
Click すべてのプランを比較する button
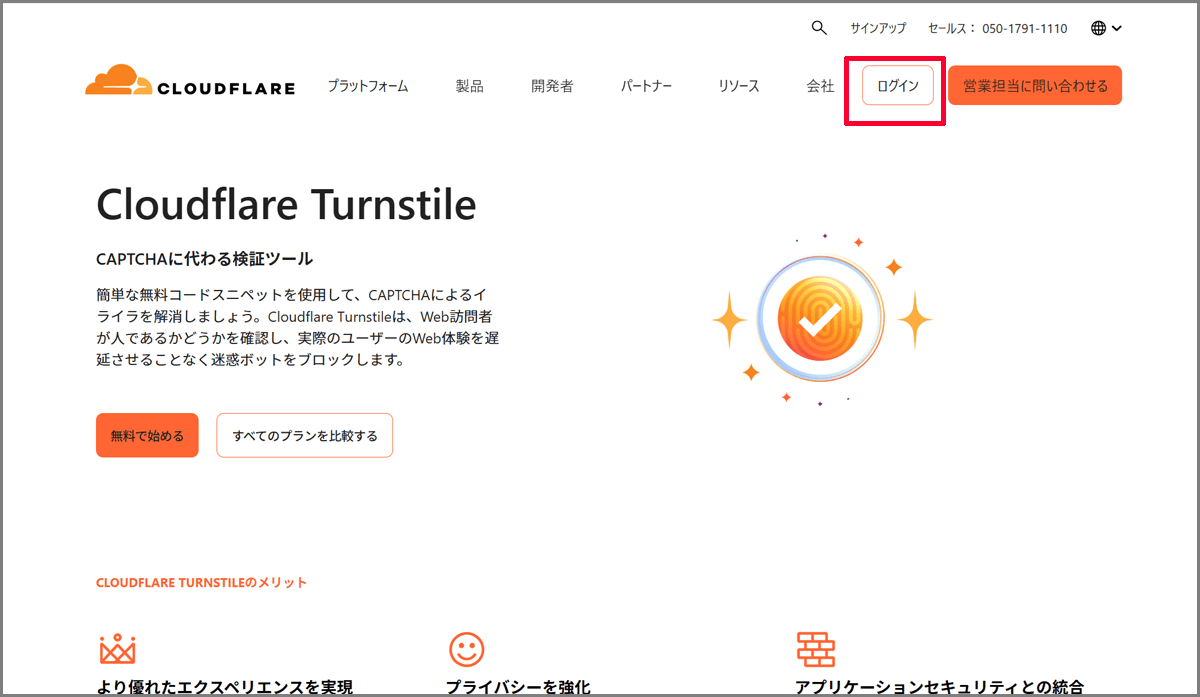tap(305, 436)
